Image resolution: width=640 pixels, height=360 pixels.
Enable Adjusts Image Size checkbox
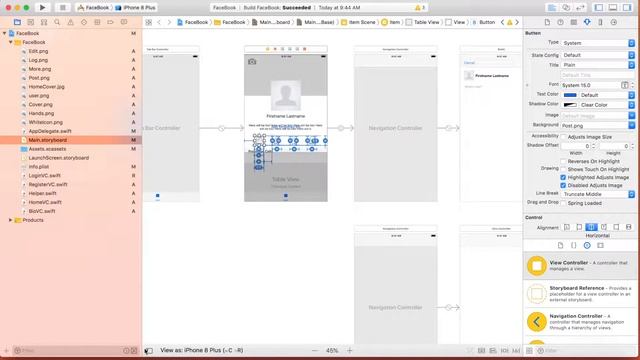tap(563, 137)
